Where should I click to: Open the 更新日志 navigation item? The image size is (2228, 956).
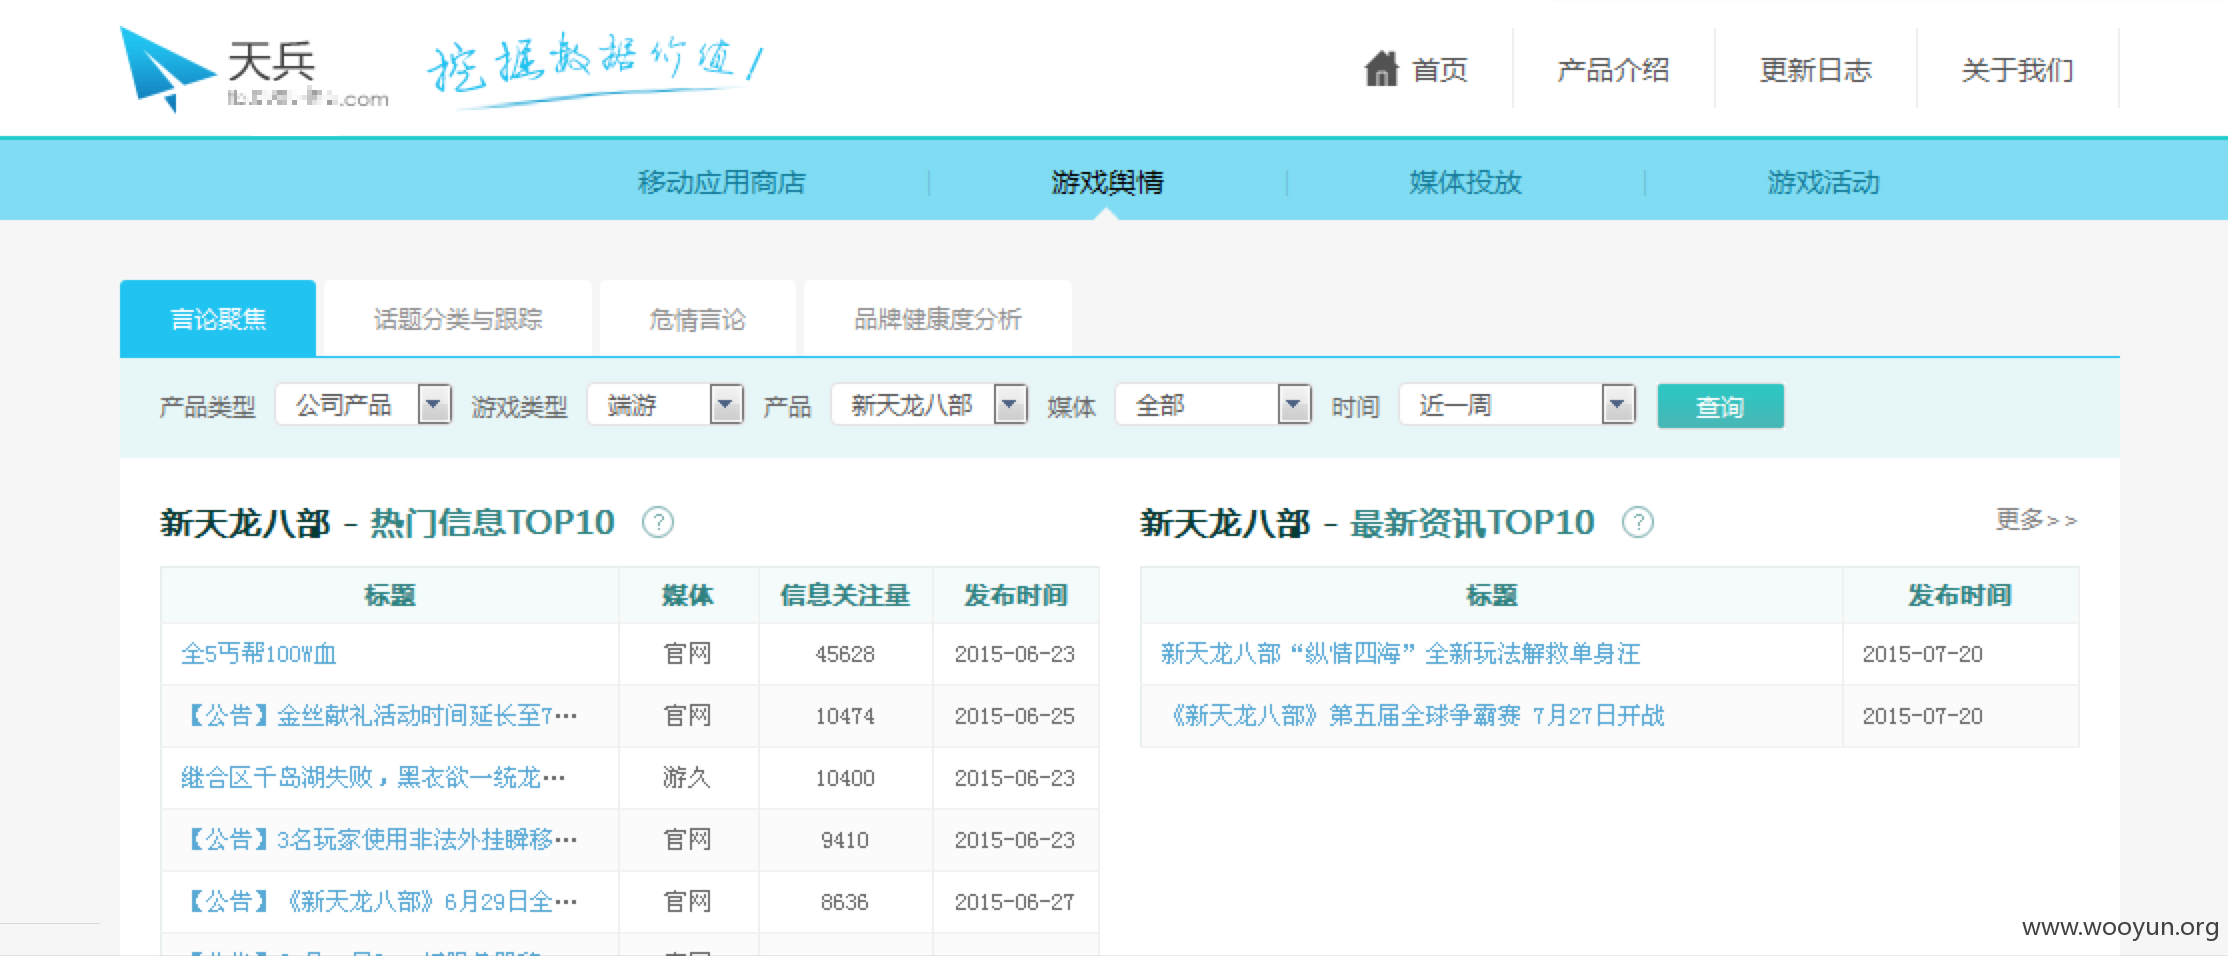[x=1815, y=70]
